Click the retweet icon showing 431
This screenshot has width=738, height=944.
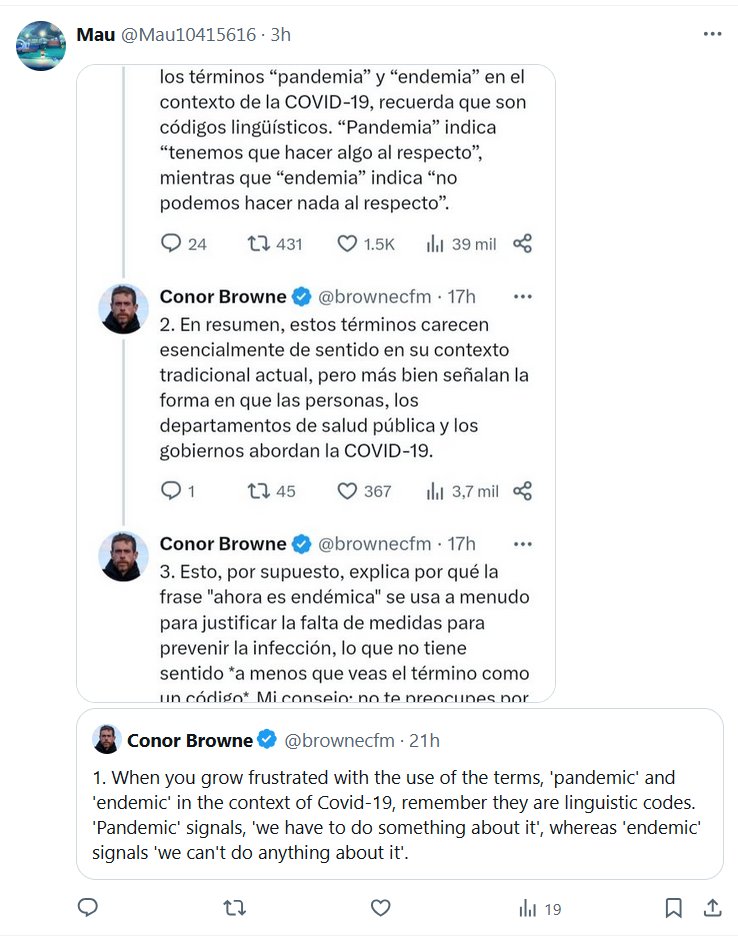[258, 243]
